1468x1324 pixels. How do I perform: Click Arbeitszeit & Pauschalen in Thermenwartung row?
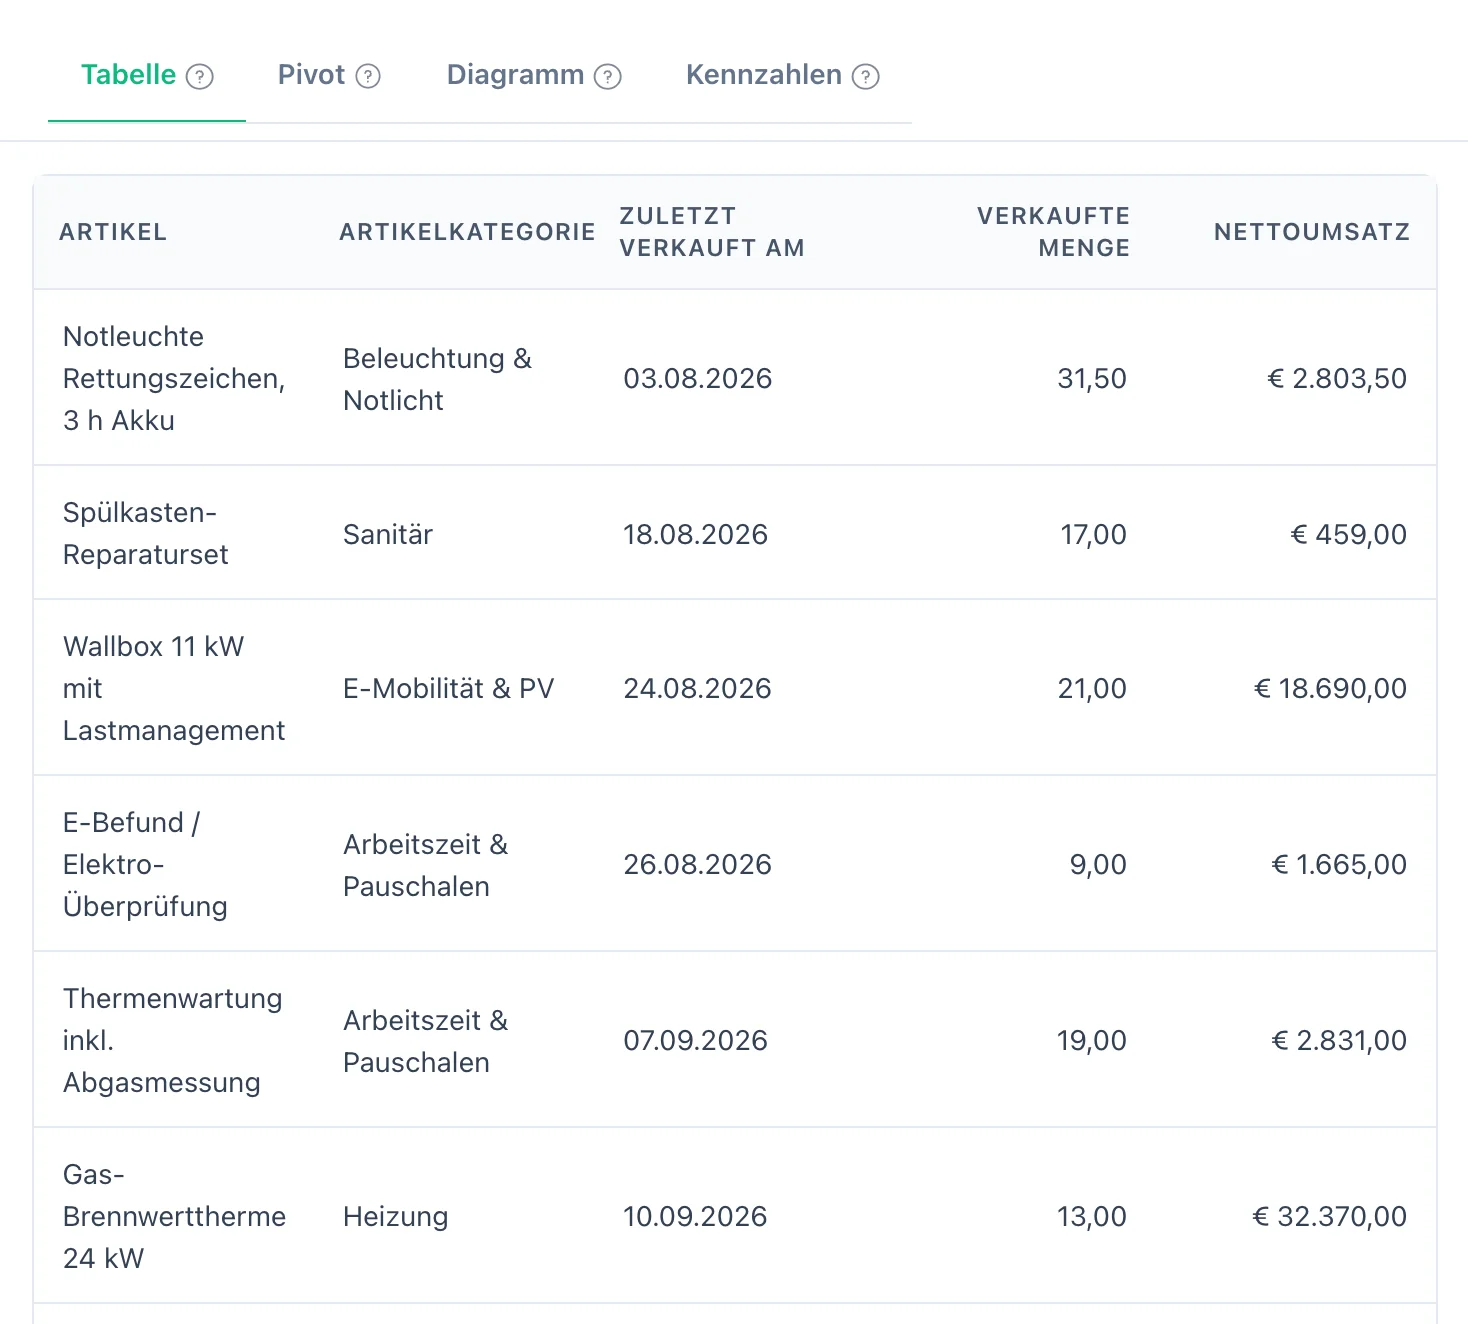click(425, 1041)
